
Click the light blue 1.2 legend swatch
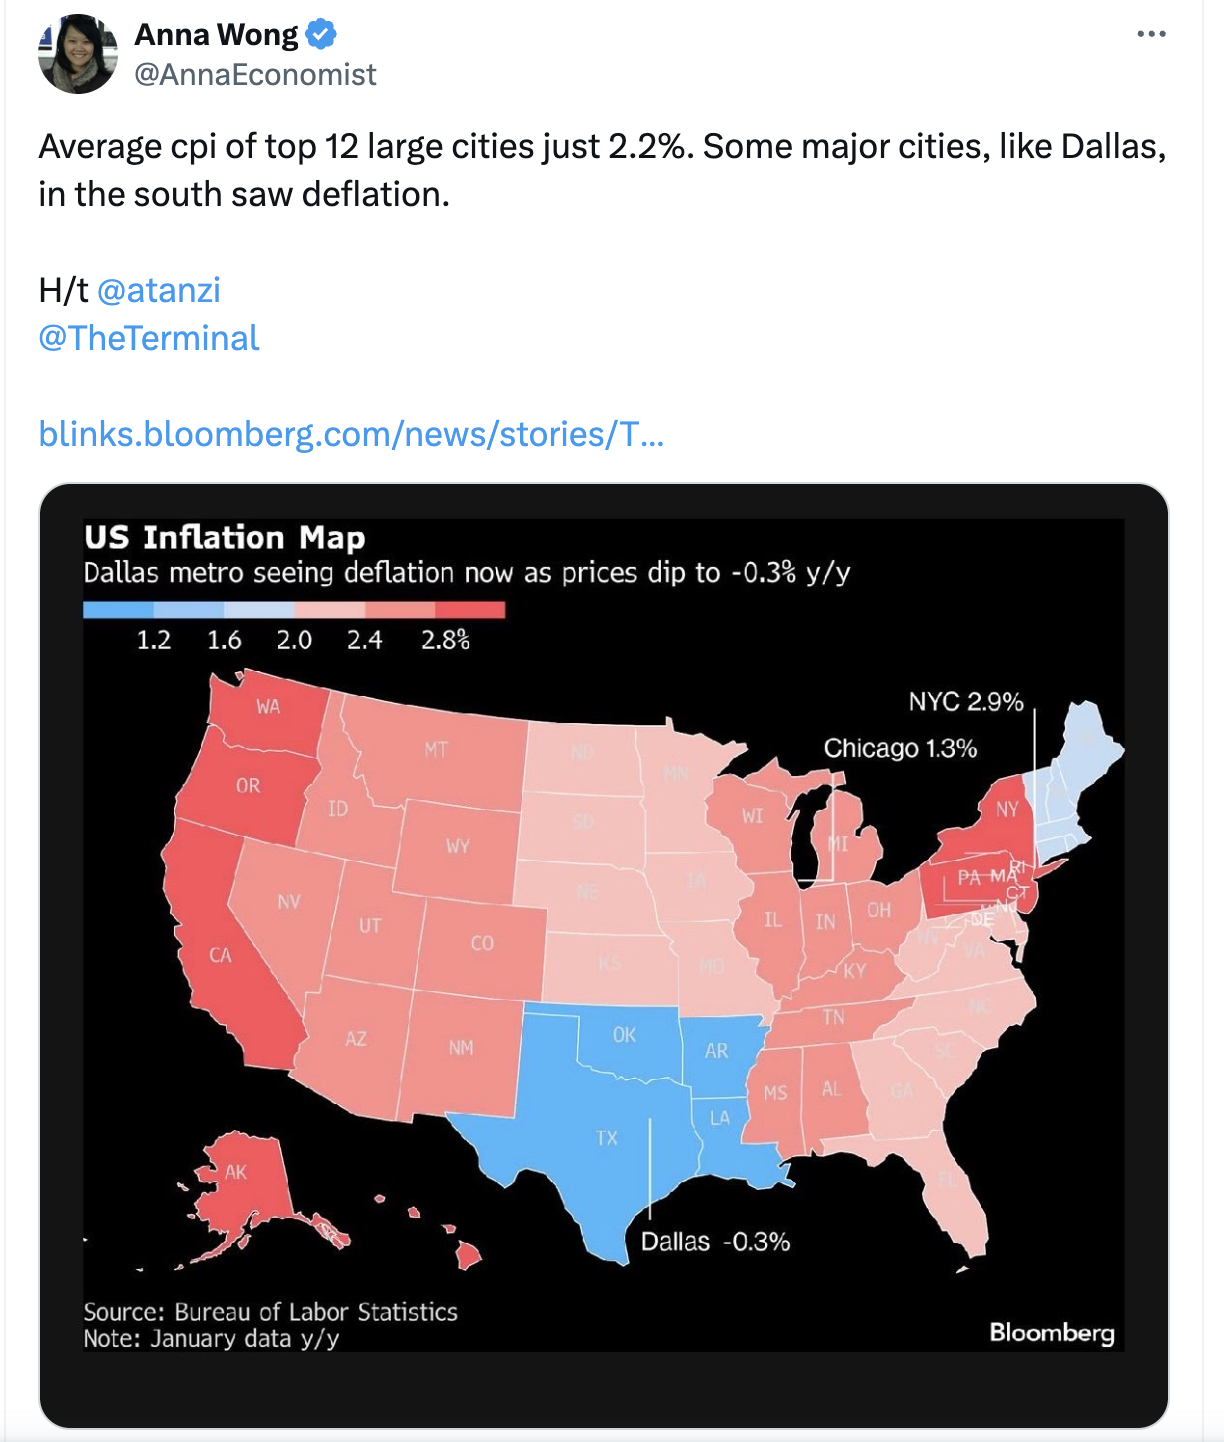point(118,610)
